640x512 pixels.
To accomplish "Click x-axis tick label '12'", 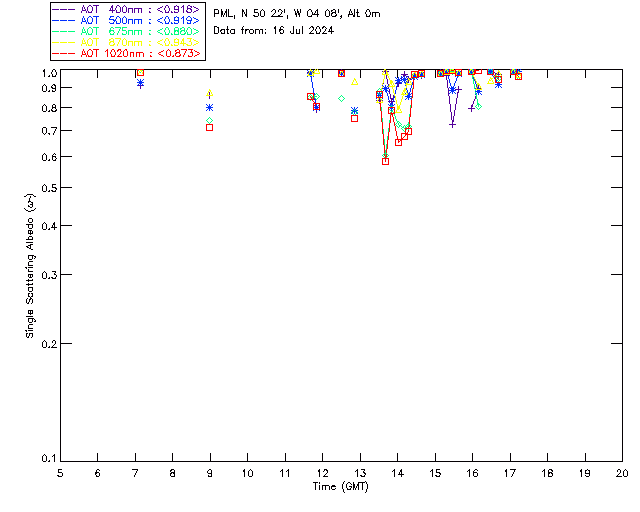I will pos(322,473).
